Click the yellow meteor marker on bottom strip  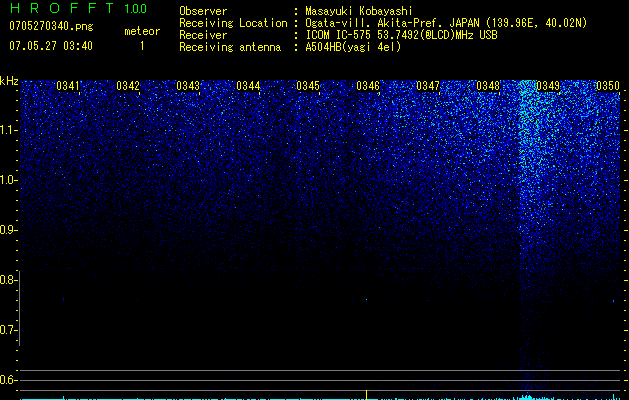click(366, 394)
